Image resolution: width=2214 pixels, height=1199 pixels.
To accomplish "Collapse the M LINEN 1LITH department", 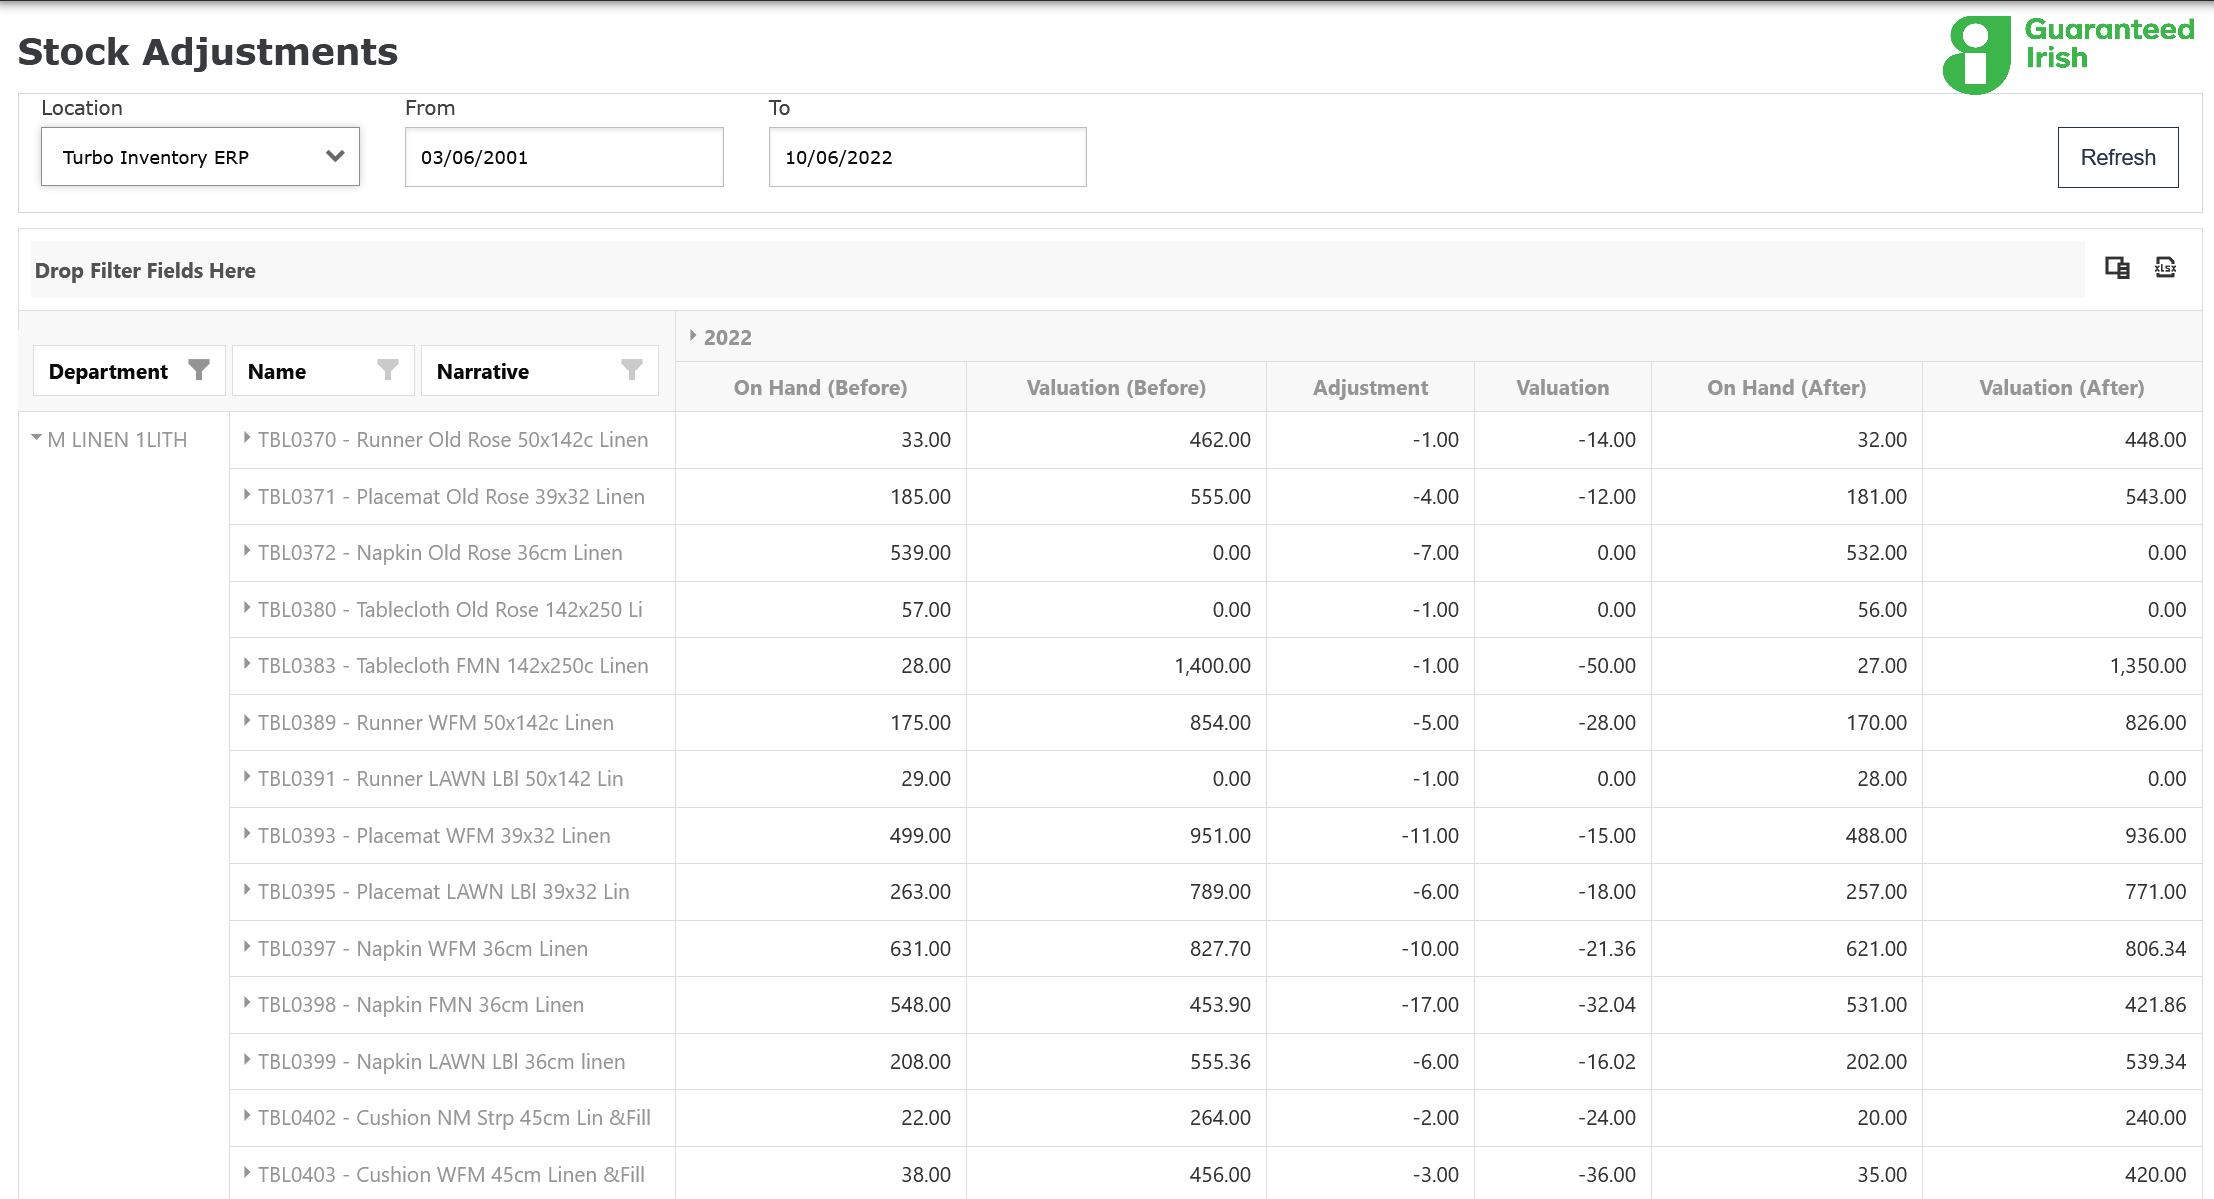I will pos(37,438).
